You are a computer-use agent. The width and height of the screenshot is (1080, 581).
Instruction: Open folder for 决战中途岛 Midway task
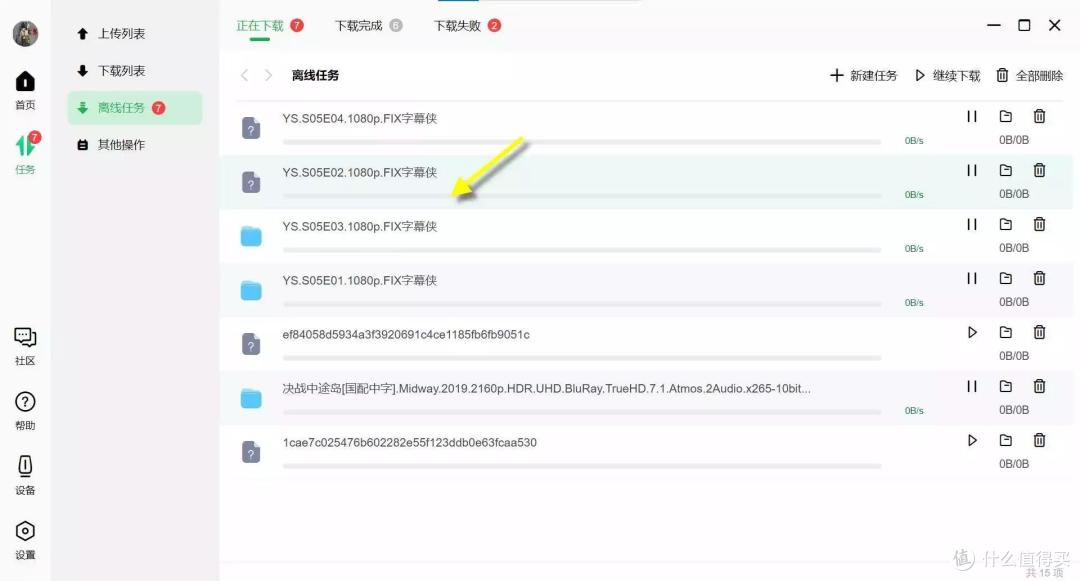[1006, 386]
